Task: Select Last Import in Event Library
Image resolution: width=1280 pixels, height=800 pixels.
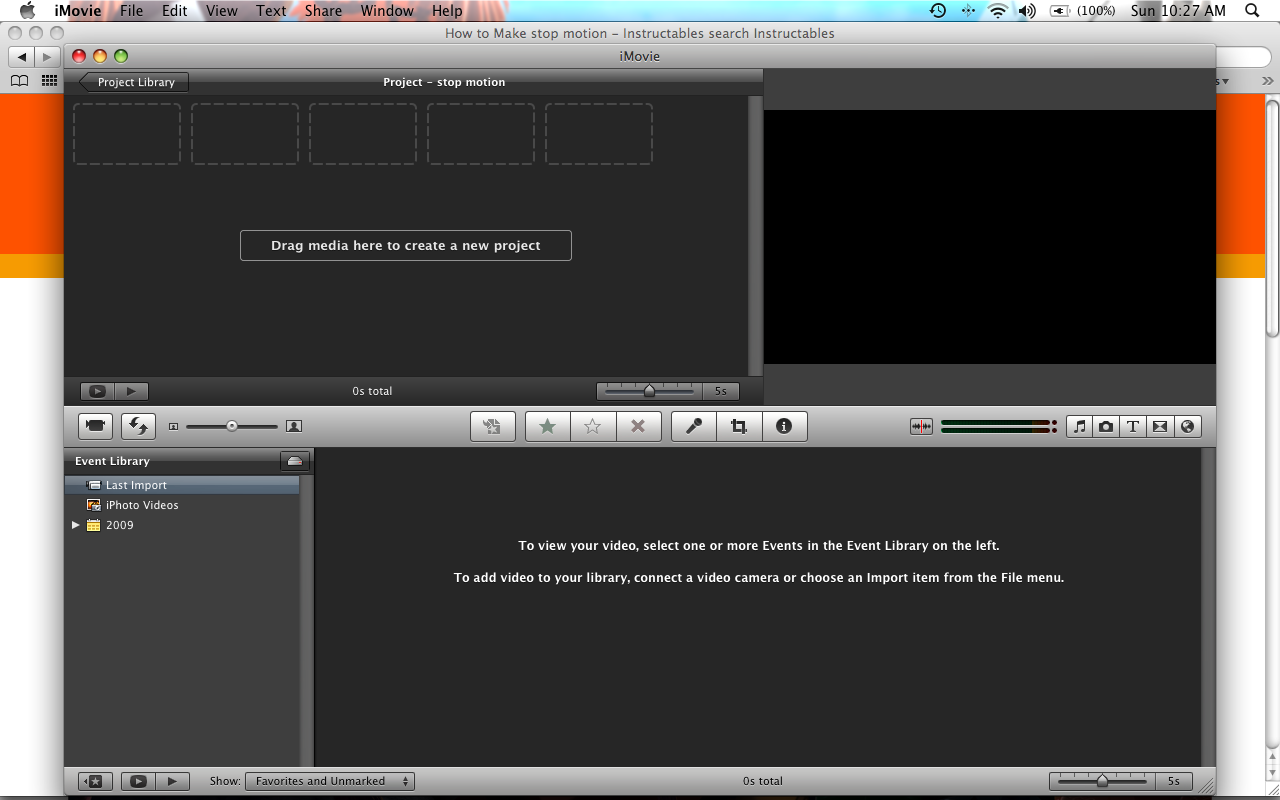Action: [182, 485]
